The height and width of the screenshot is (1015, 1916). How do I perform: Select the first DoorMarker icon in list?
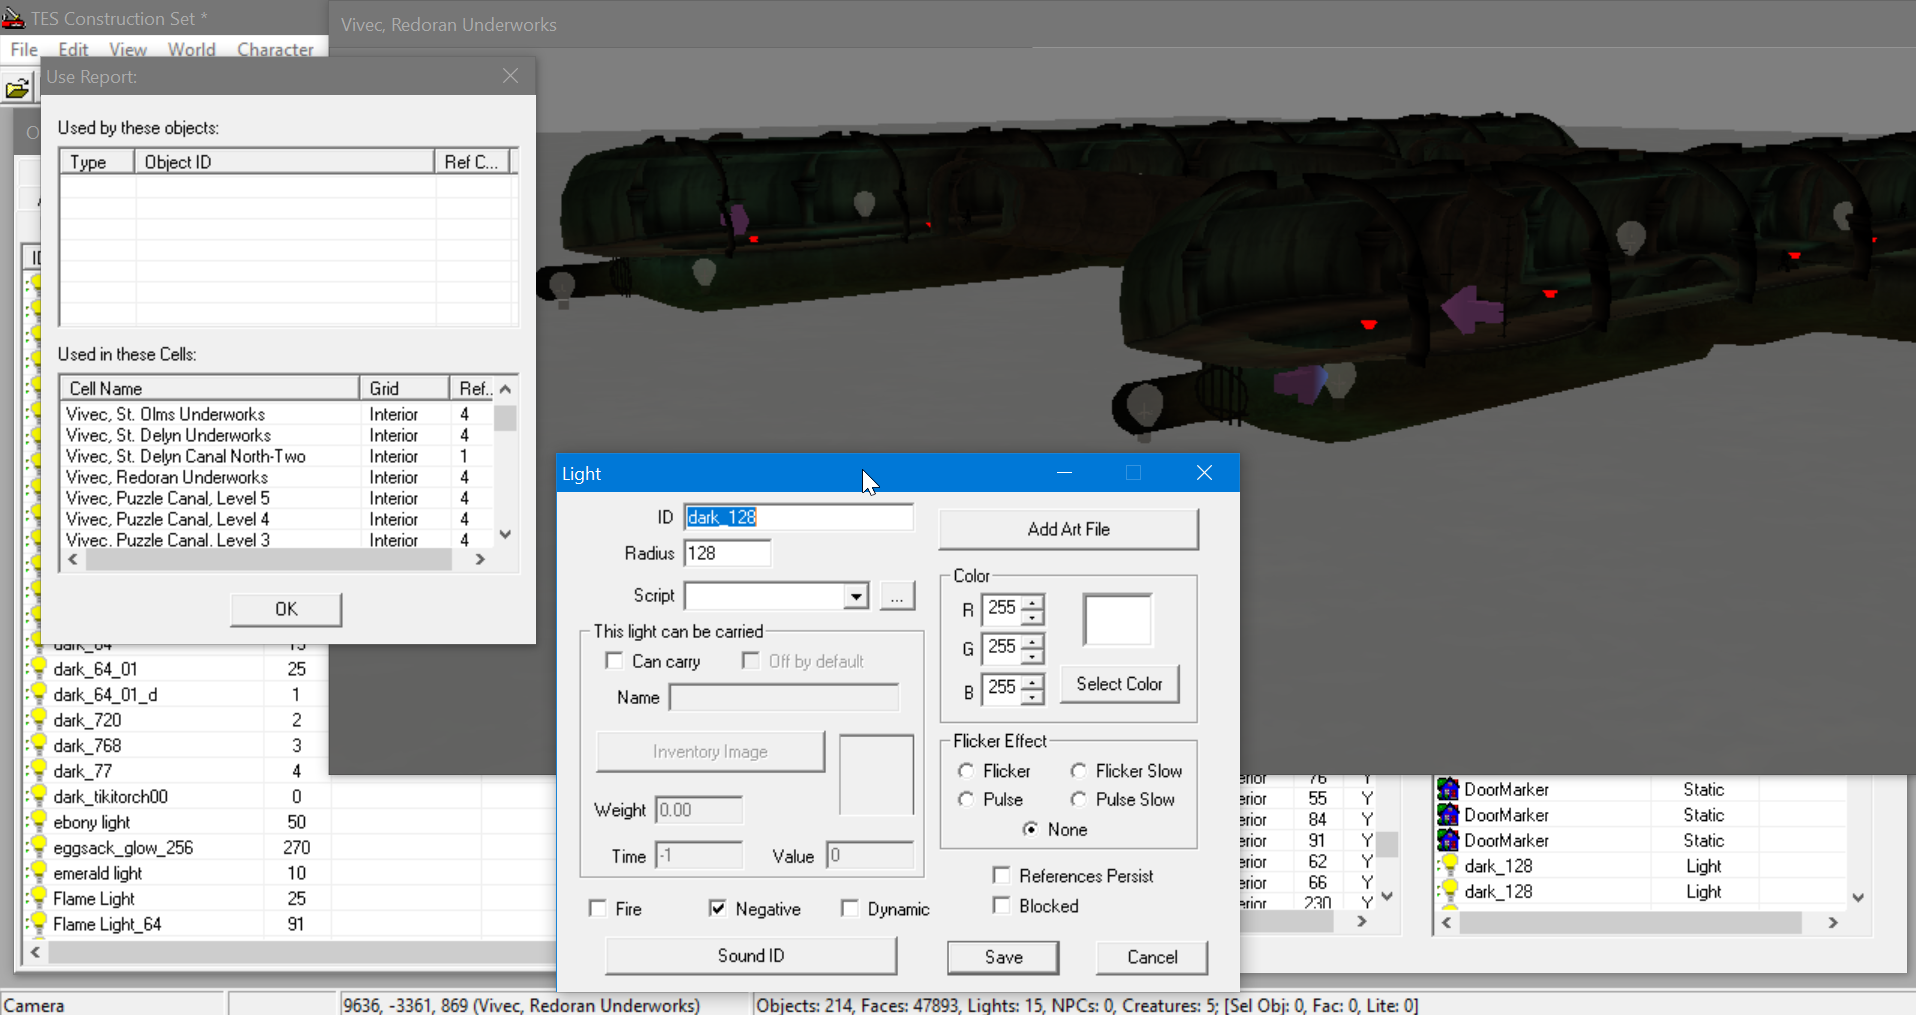(1448, 789)
